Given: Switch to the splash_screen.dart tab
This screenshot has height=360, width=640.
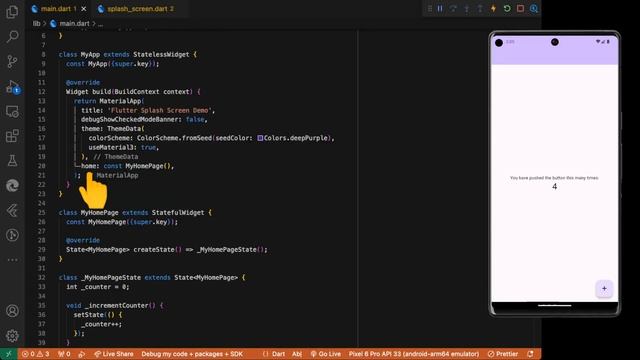Looking at the screenshot, I should tap(137, 9).
